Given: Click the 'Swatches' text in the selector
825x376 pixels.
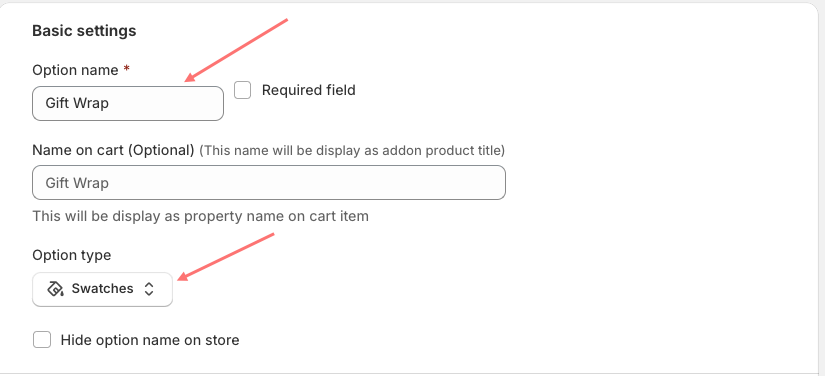Looking at the screenshot, I should [x=103, y=289].
